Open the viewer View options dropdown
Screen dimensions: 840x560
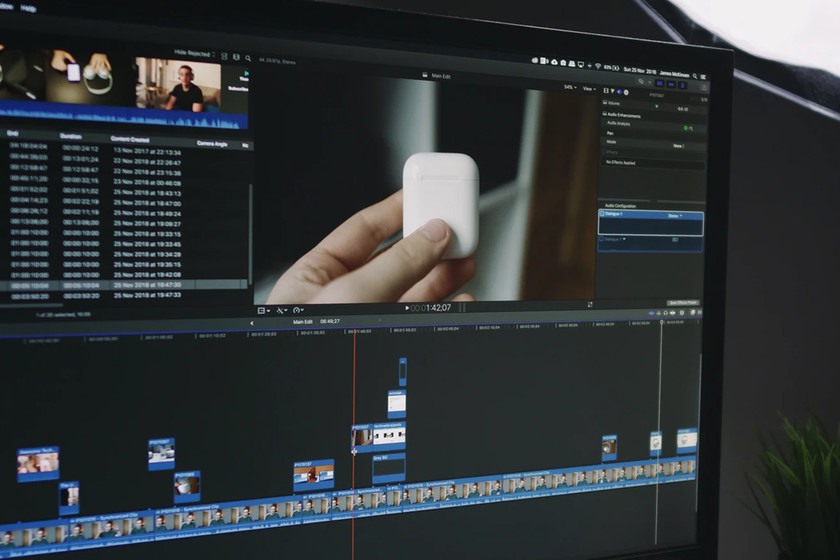589,89
